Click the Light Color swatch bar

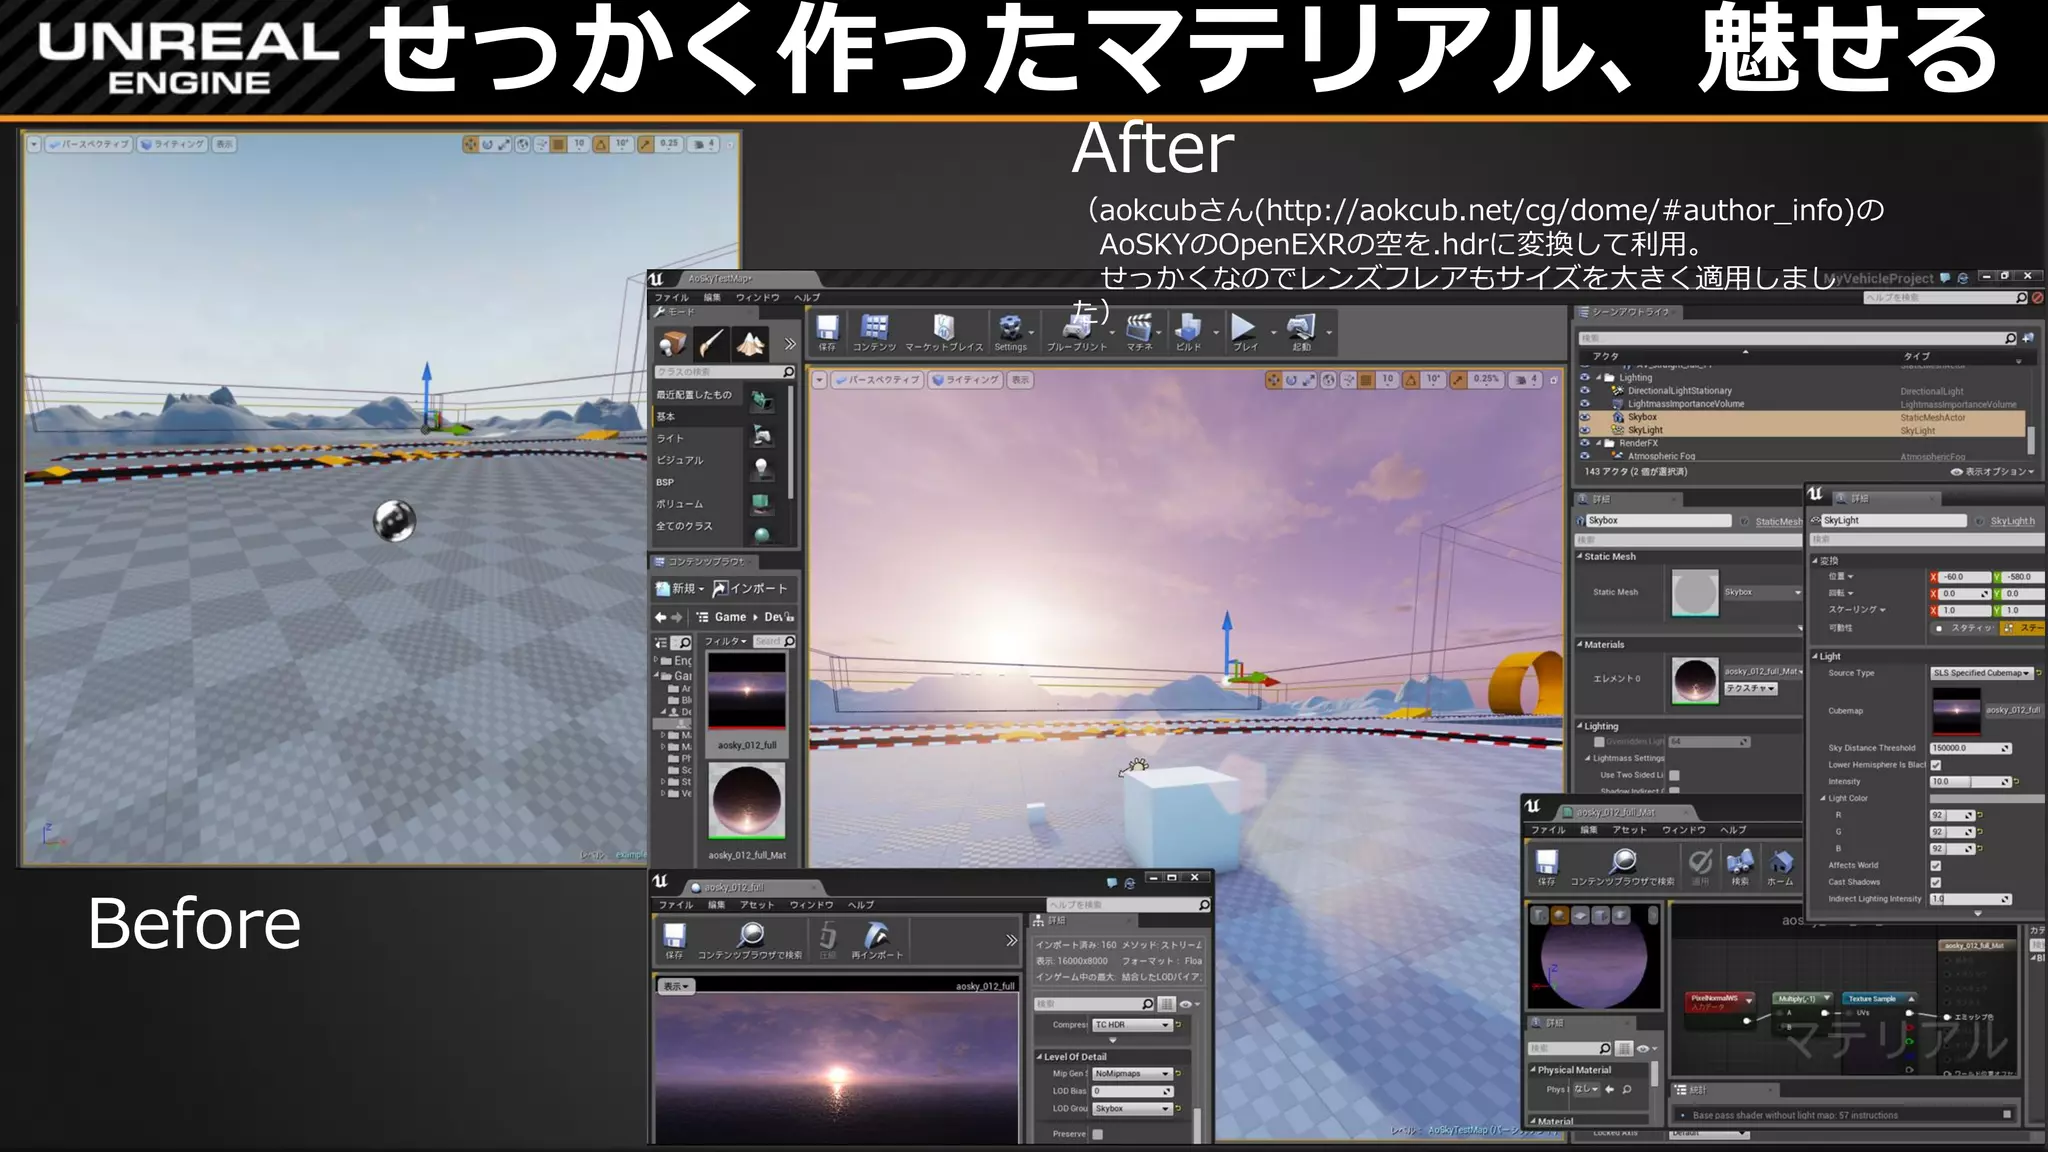(1986, 799)
